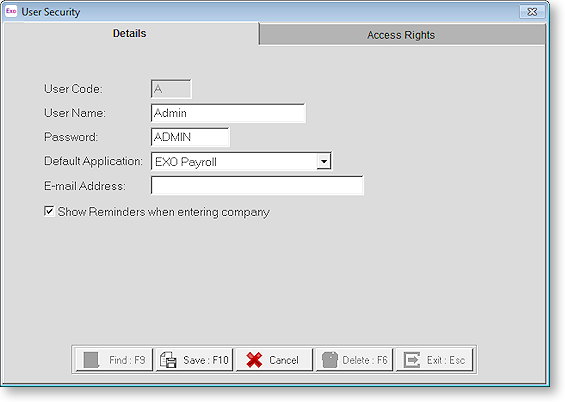Click the Exo application icon in title bar
This screenshot has width=565, height=402.
pyautogui.click(x=11, y=11)
